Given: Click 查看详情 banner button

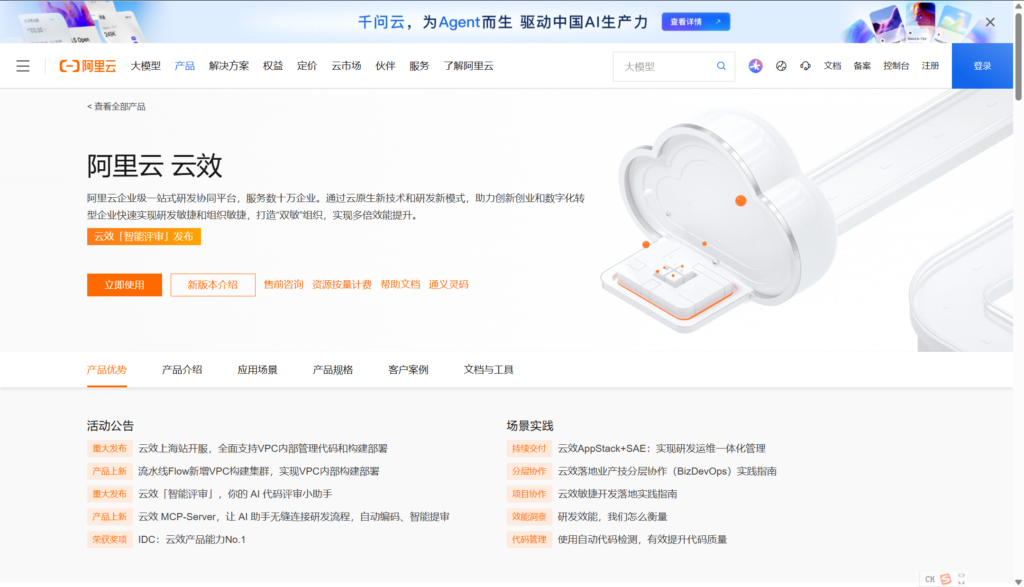Looking at the screenshot, I should [696, 22].
